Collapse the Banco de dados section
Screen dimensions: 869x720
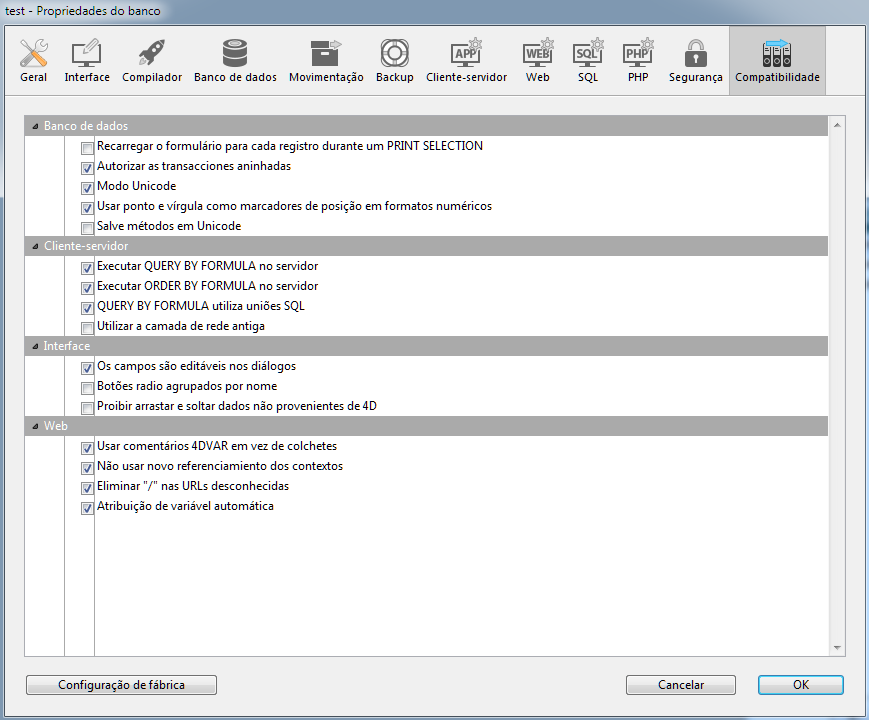[x=35, y=126]
